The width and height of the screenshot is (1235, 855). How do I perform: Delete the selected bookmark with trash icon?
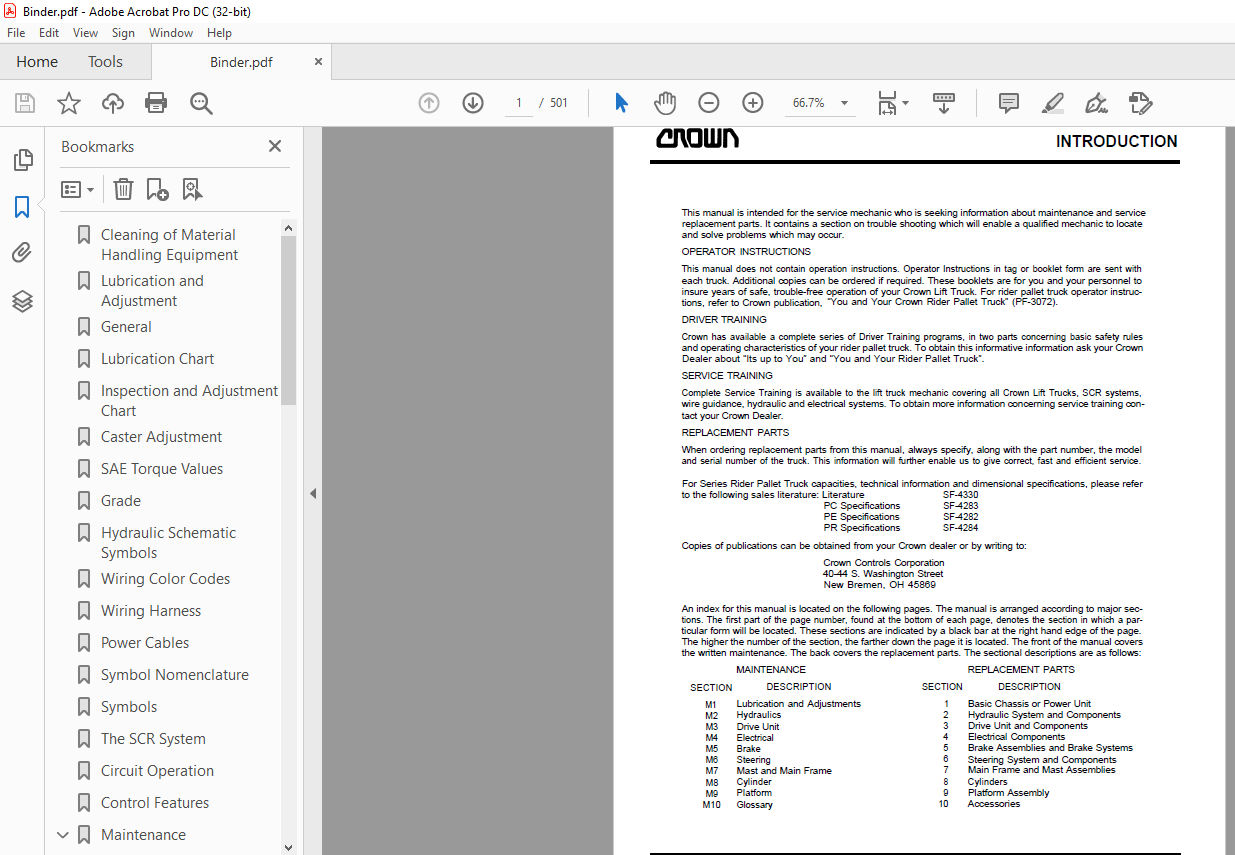tap(123, 189)
